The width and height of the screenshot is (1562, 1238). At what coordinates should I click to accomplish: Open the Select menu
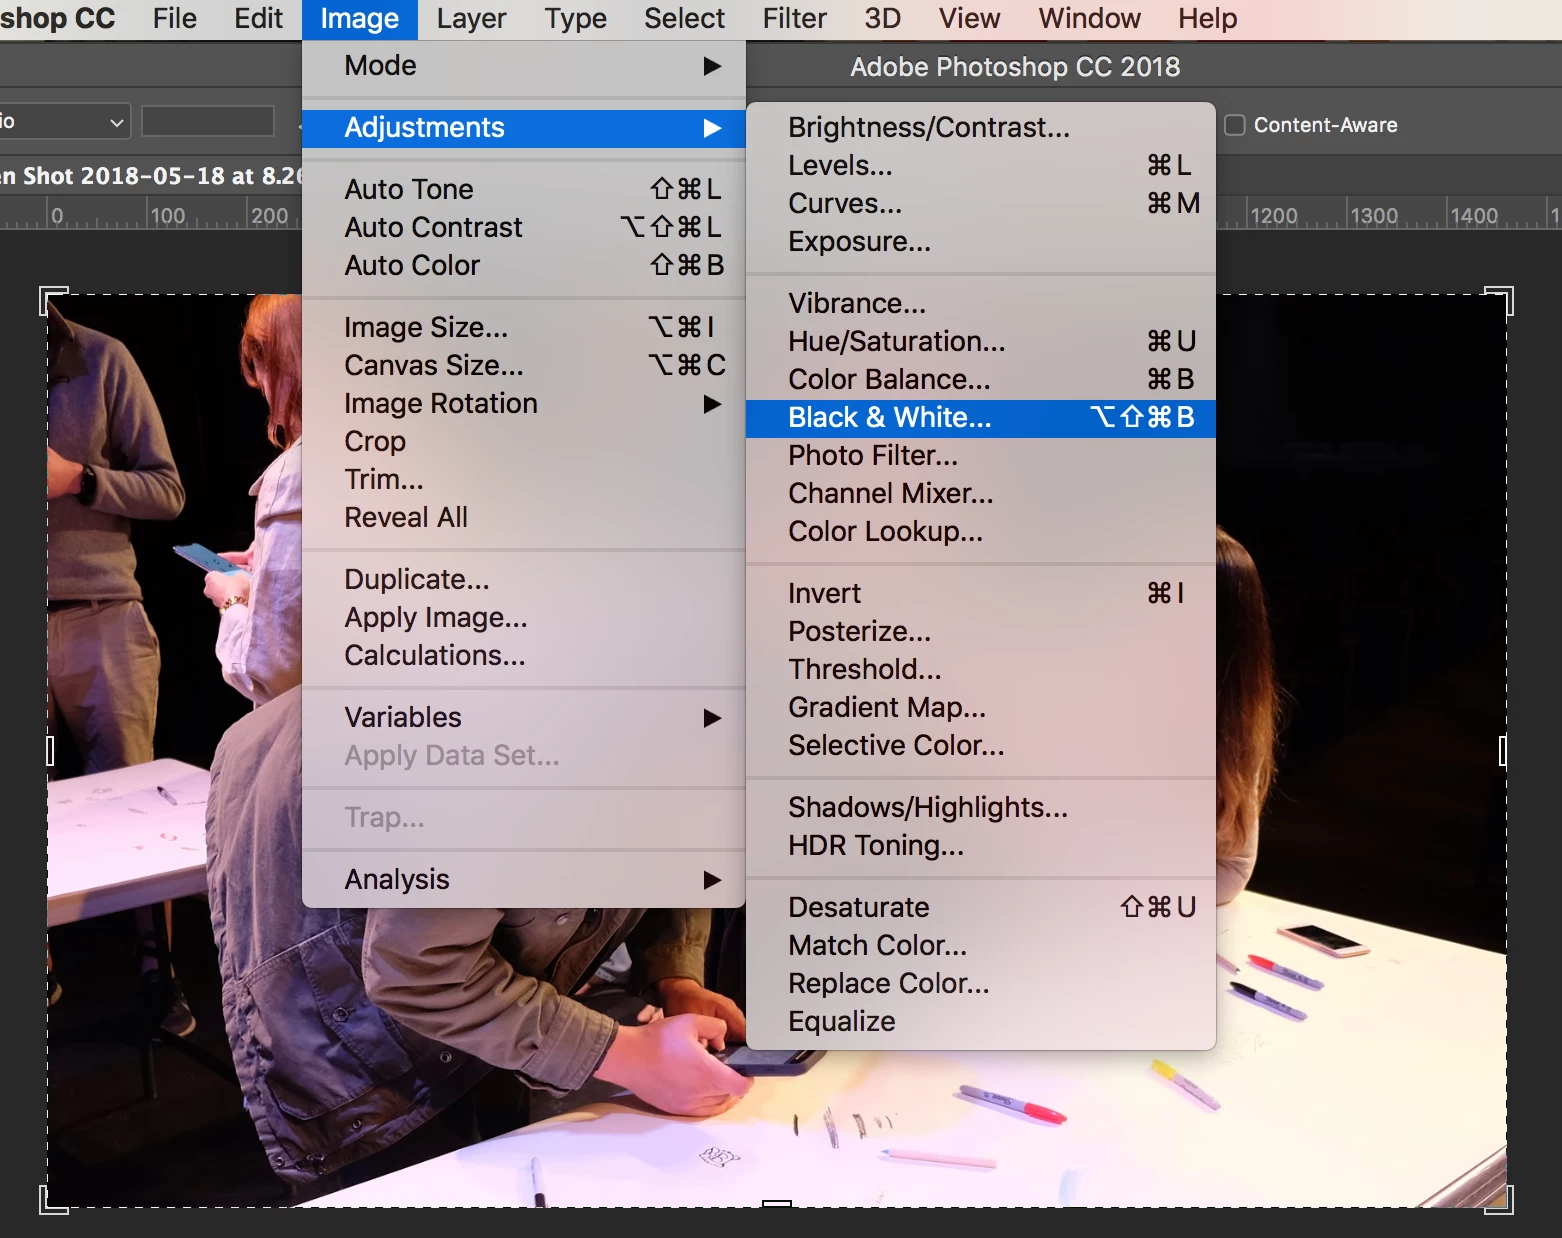click(684, 18)
